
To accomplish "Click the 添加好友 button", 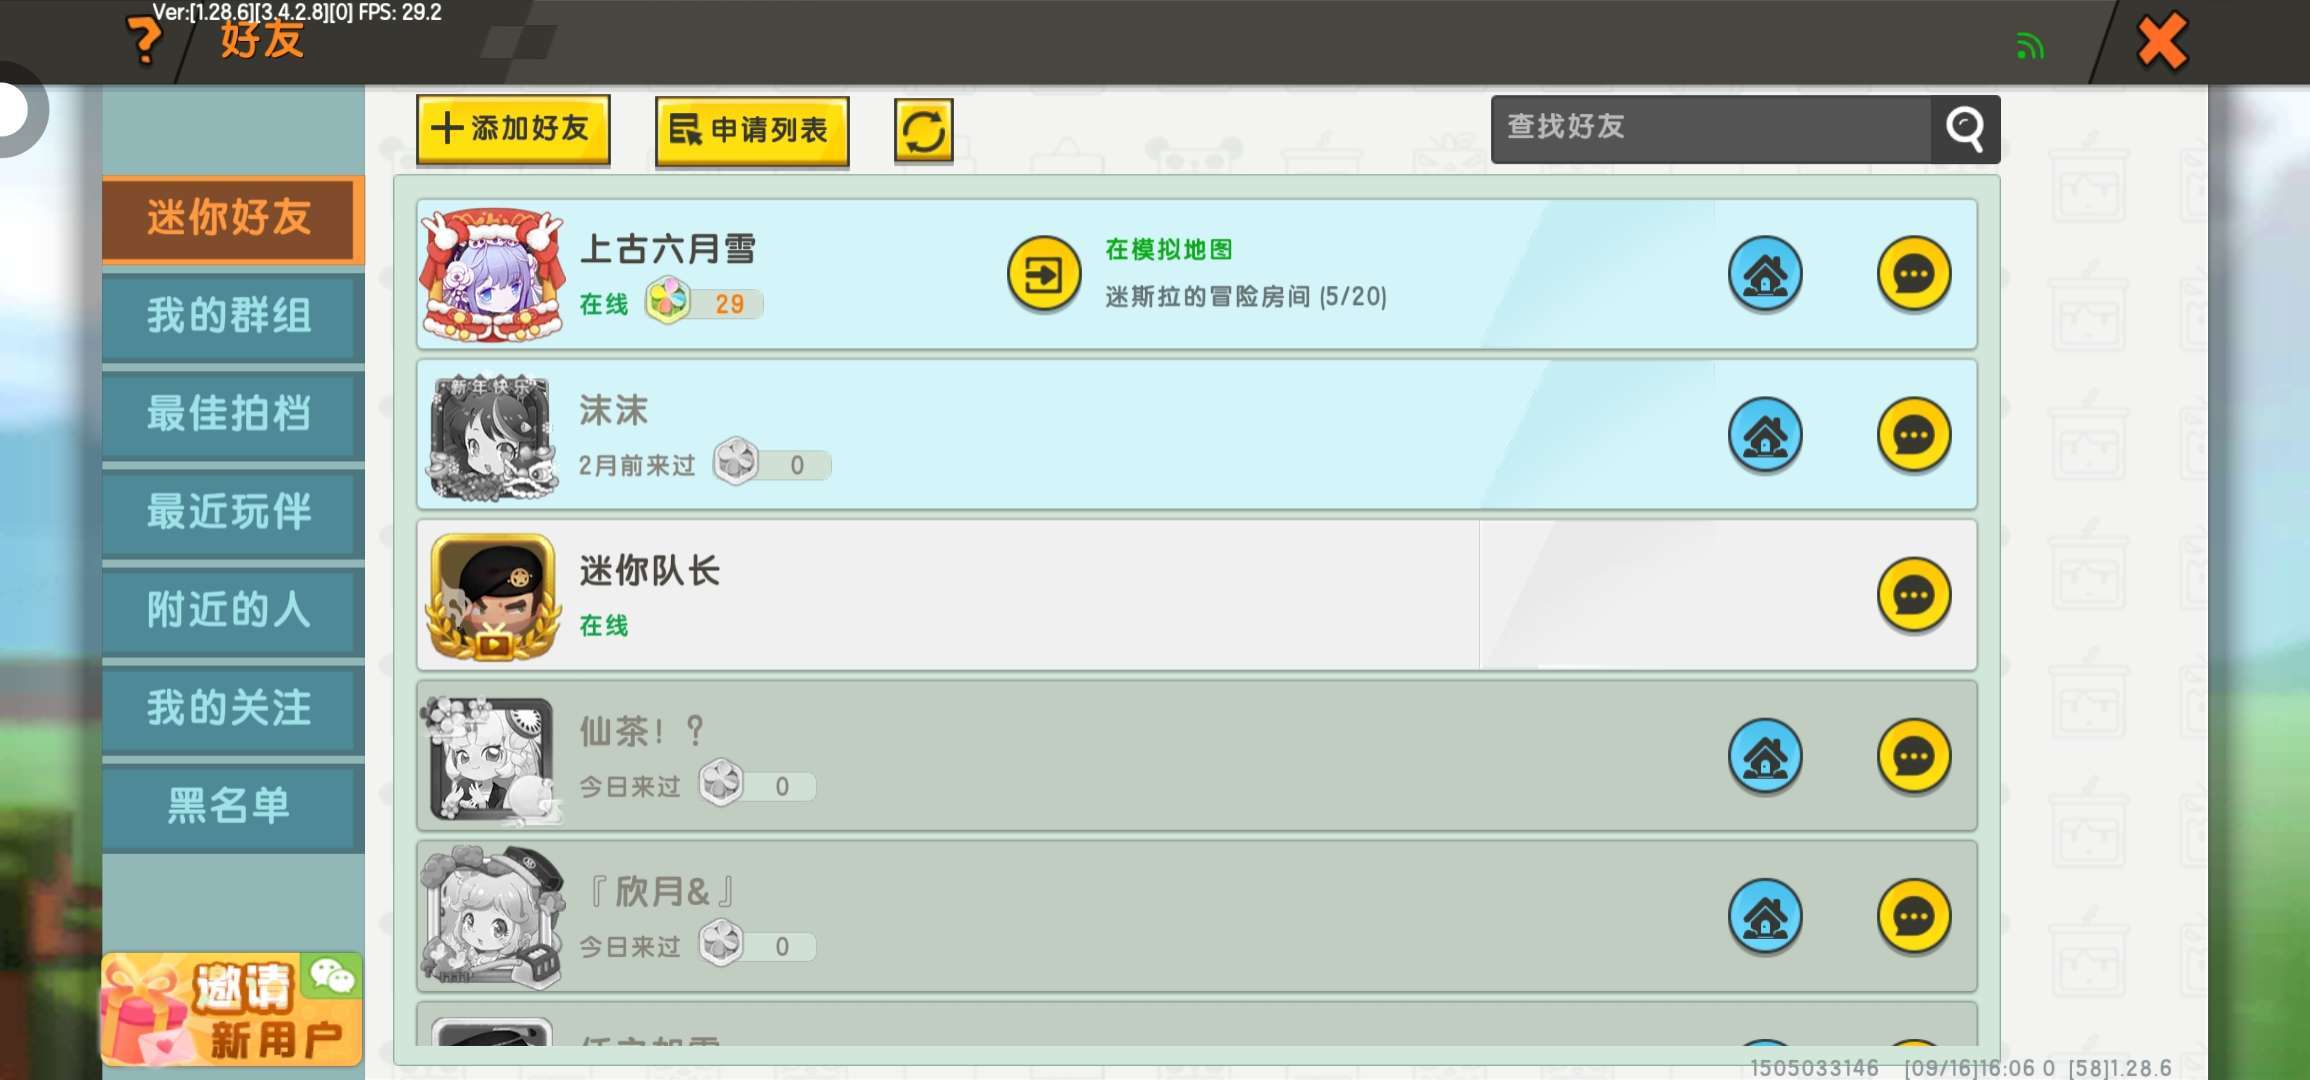I will (x=513, y=130).
